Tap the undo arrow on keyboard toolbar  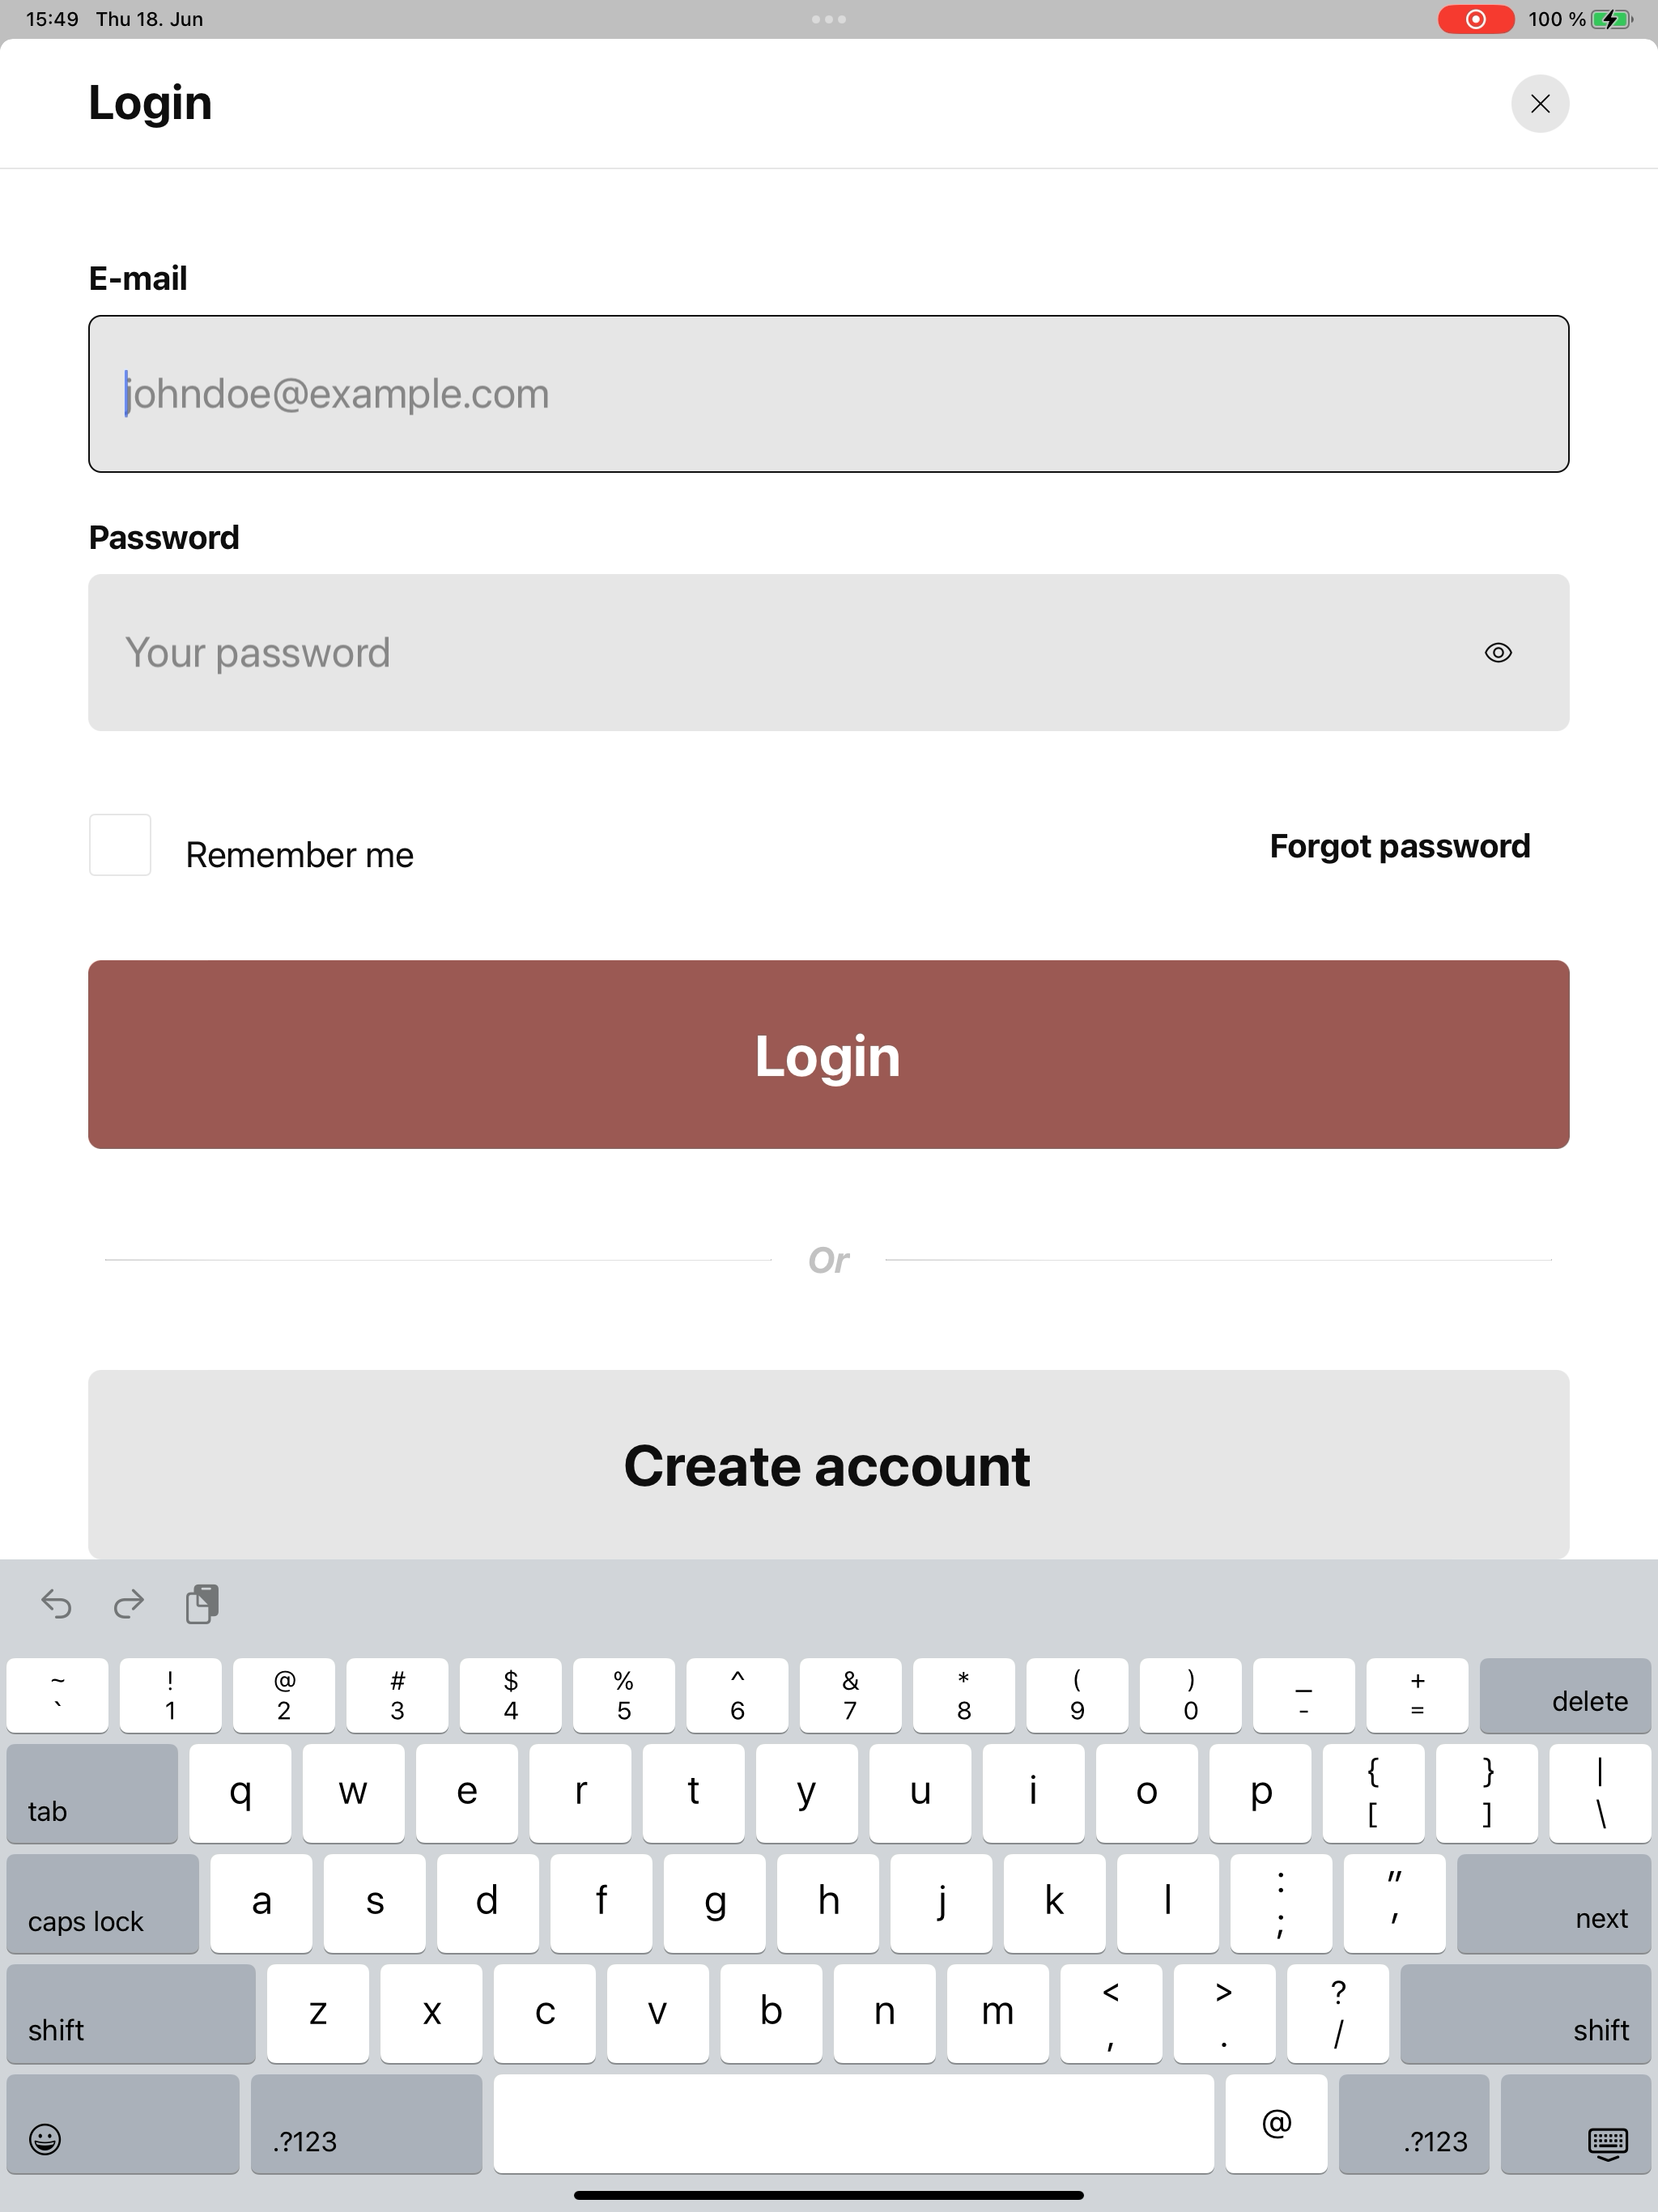[56, 1604]
